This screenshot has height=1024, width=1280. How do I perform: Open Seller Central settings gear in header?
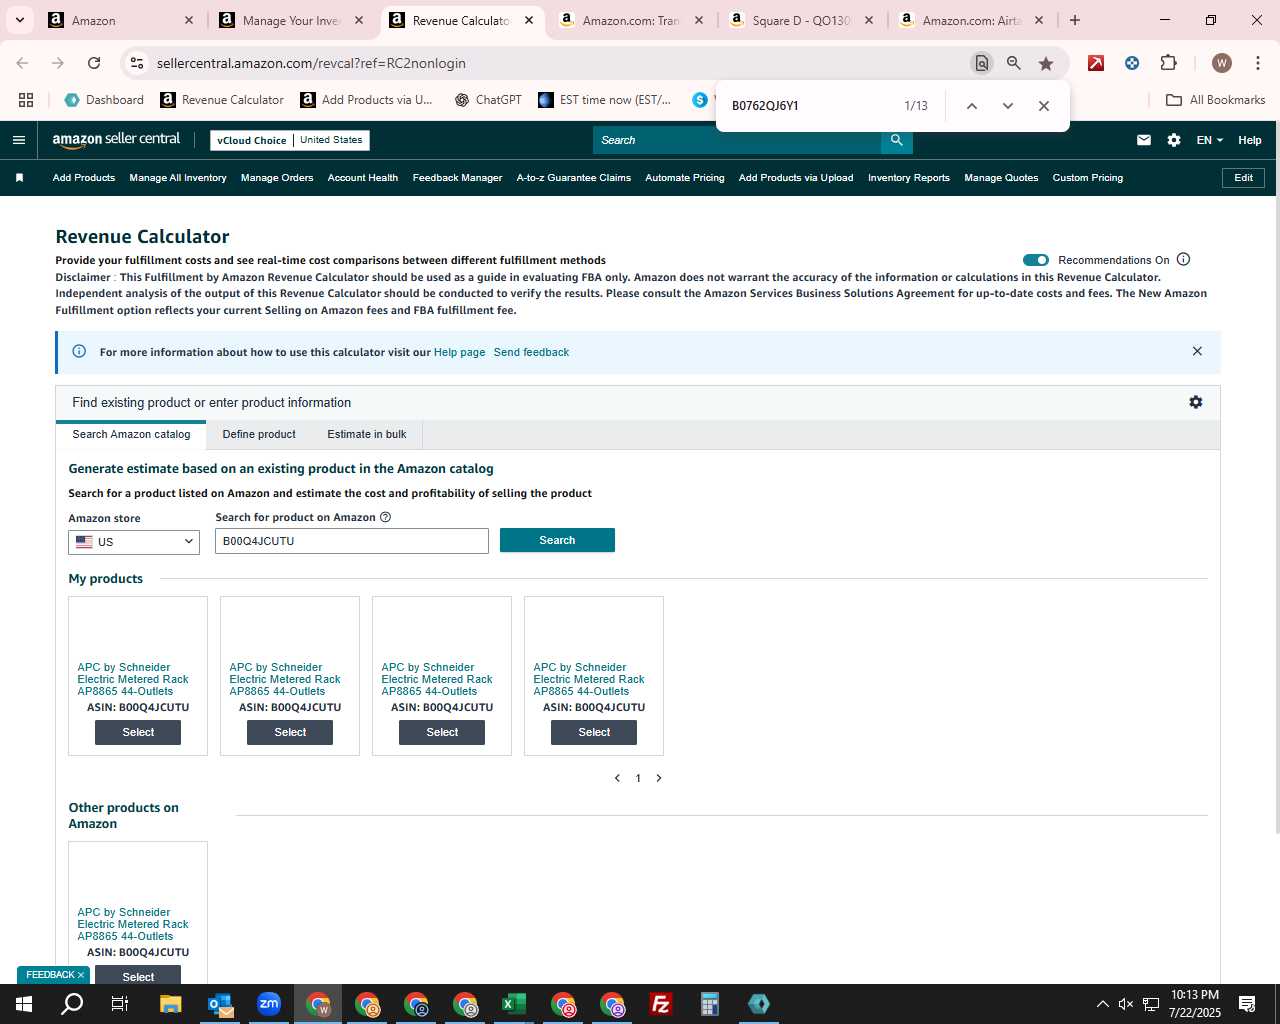(x=1174, y=140)
